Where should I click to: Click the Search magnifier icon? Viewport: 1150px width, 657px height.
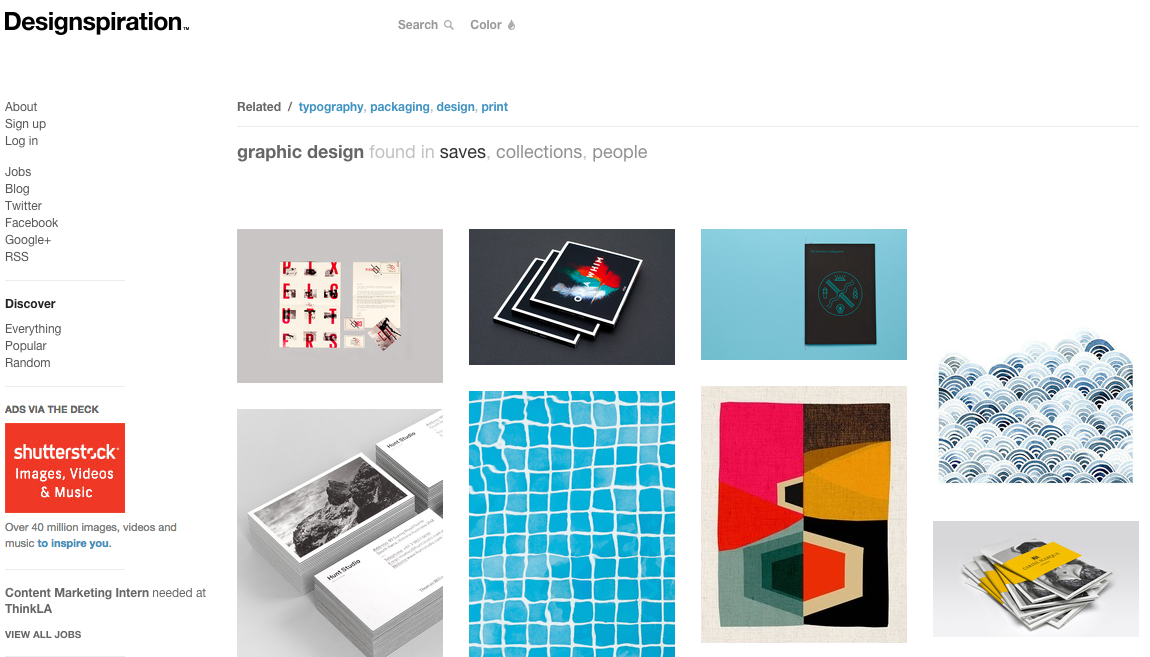point(449,25)
